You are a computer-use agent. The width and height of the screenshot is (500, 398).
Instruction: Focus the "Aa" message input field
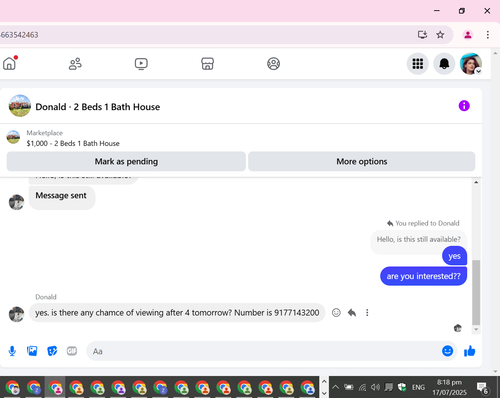click(x=263, y=351)
